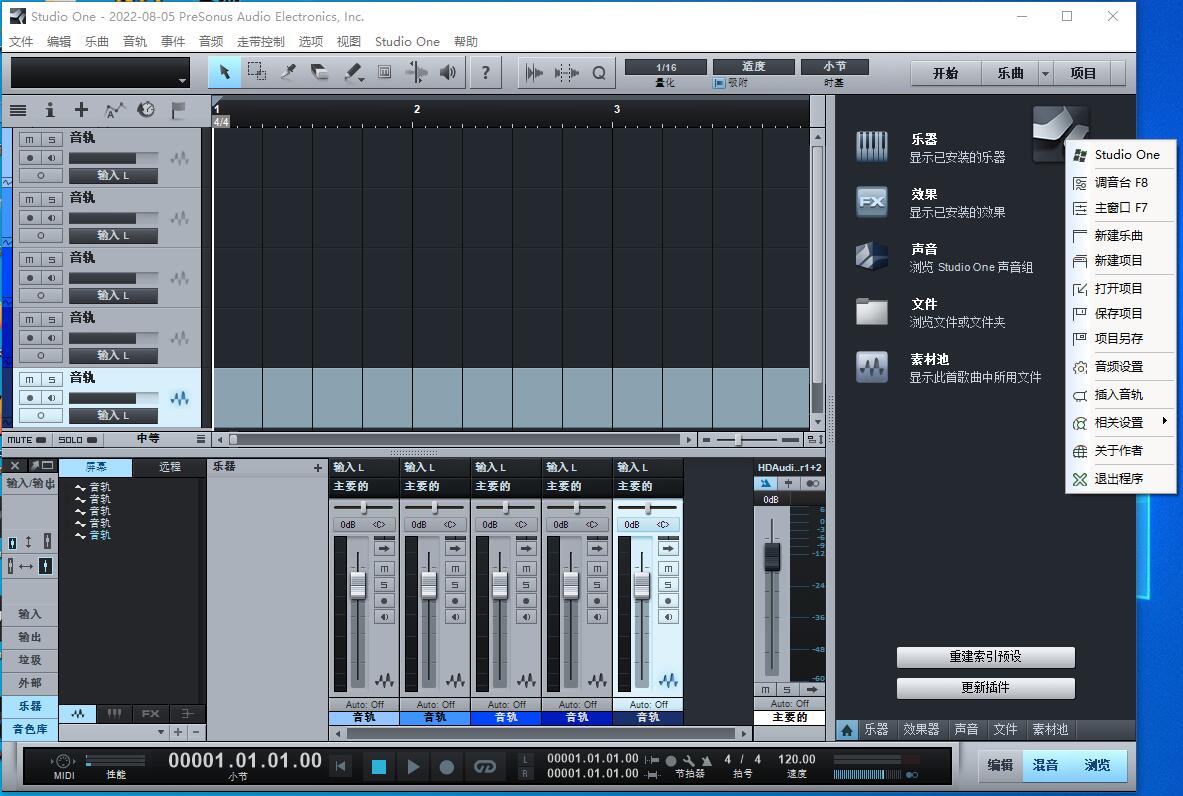Add a track with plus icon

click(x=81, y=110)
